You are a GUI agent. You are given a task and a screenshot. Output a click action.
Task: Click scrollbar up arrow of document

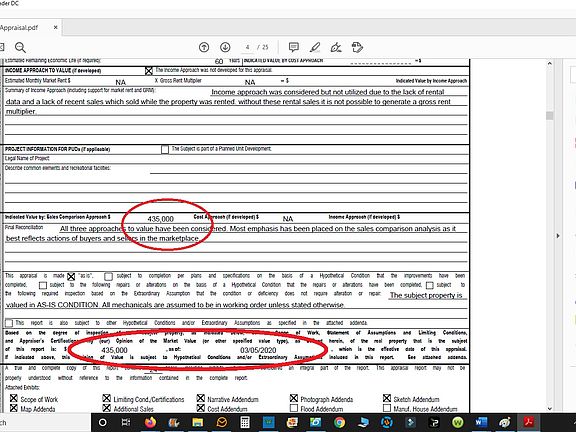tap(550, 63)
